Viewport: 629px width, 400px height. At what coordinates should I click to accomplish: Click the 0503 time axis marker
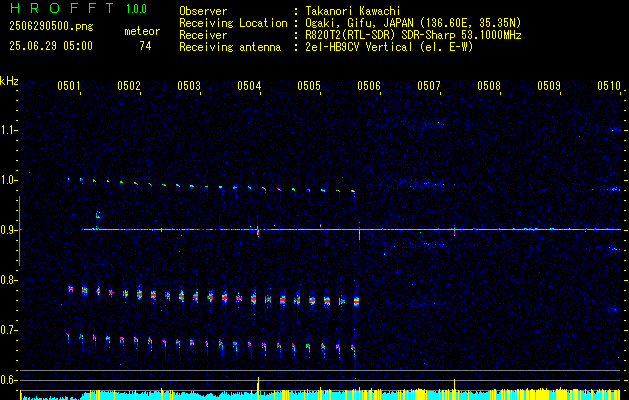189,85
